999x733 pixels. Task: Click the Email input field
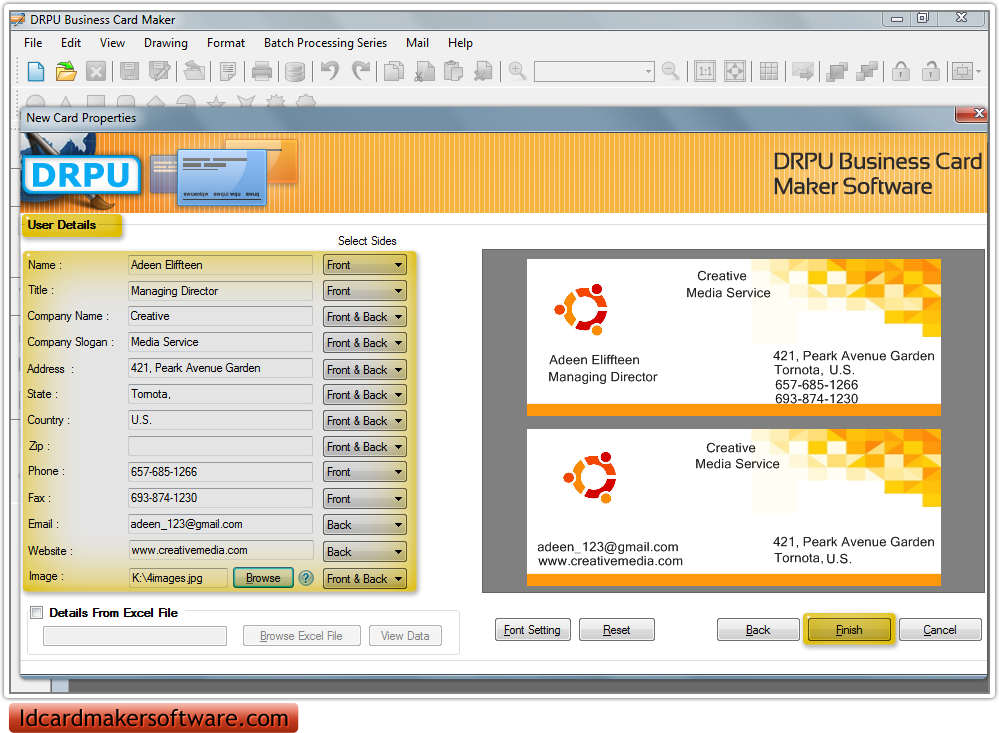tap(220, 524)
